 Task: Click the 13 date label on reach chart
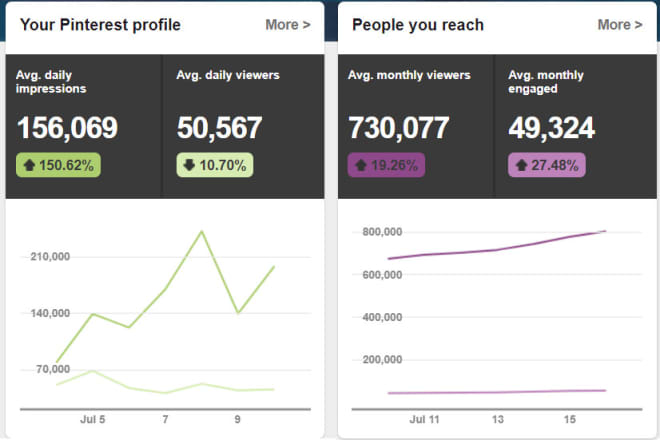[498, 419]
